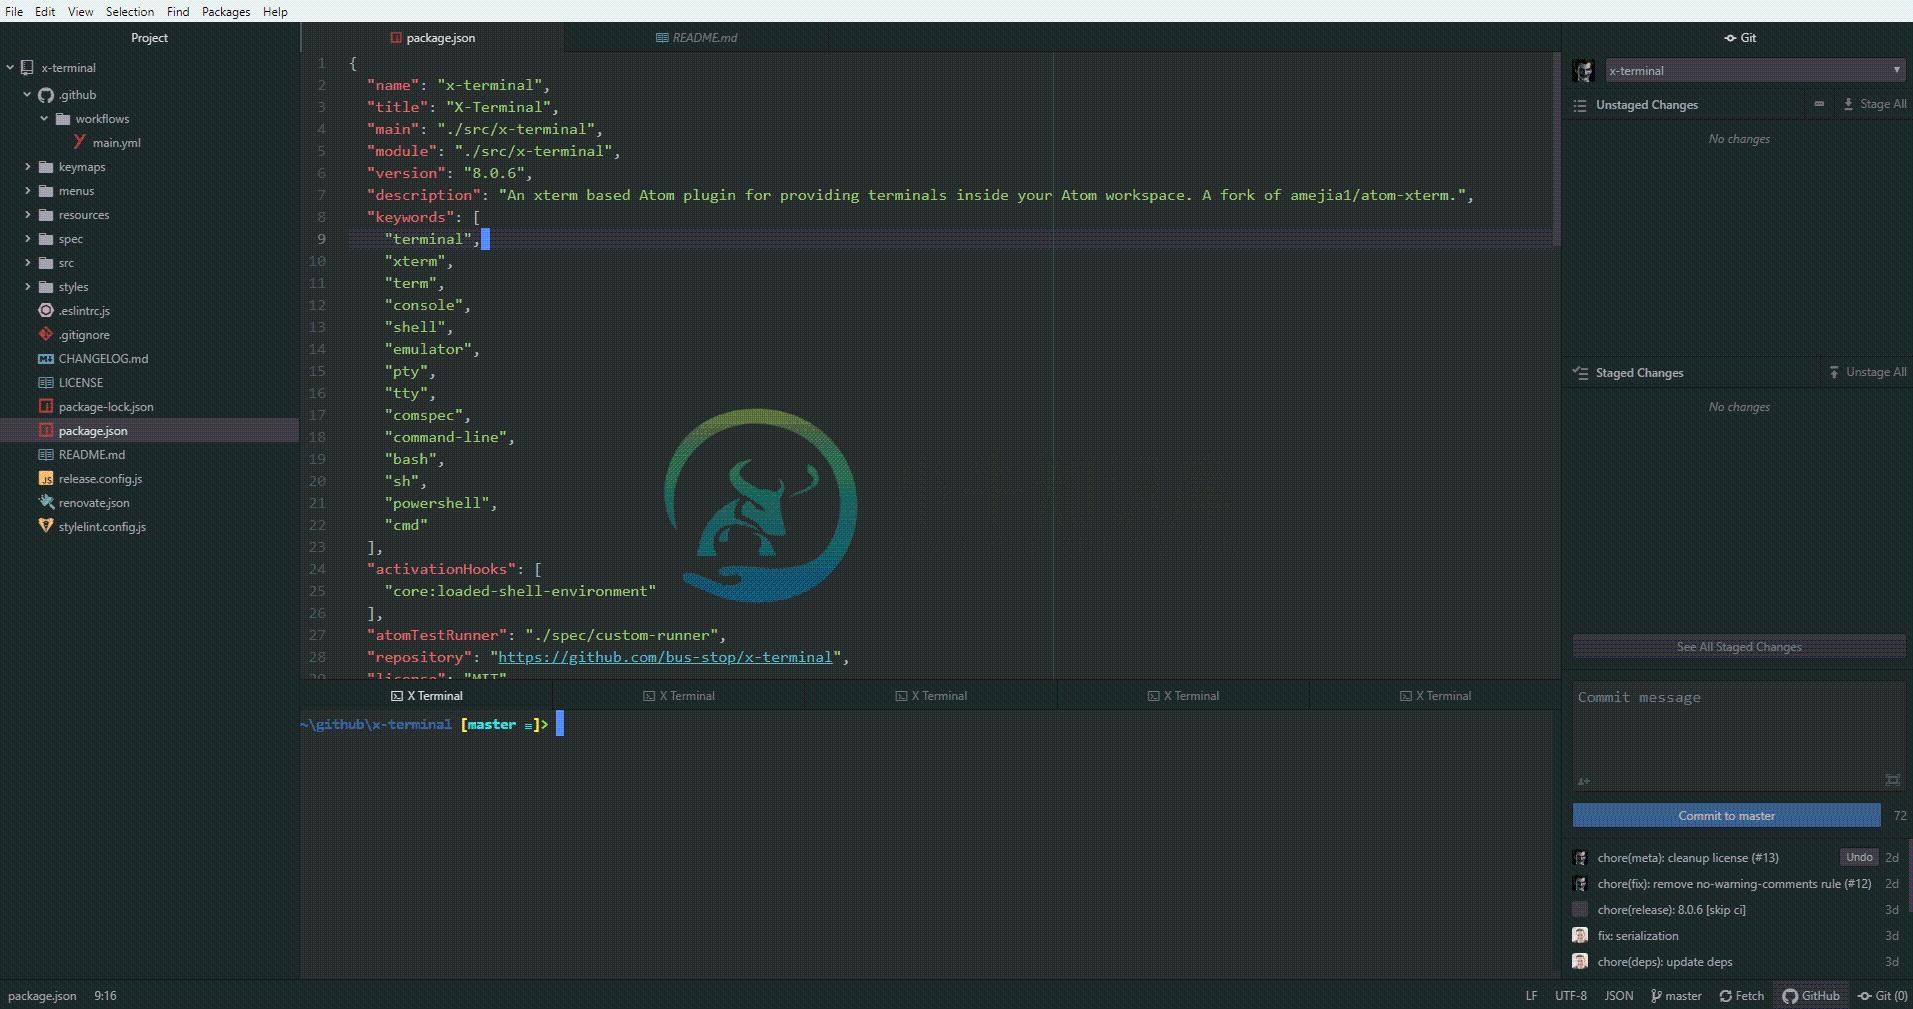1913x1009 pixels.
Task: Click the git icon next to .gitignore
Action: 46,334
